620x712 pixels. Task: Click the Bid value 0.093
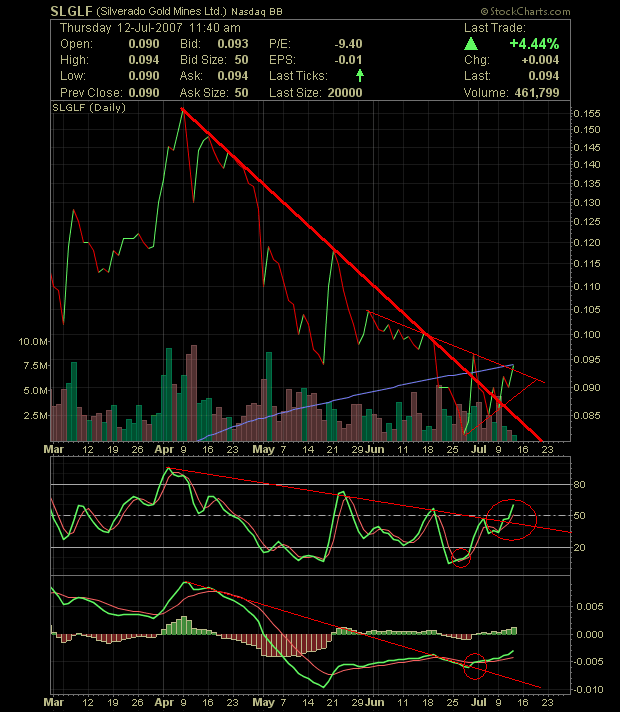[x=233, y=44]
